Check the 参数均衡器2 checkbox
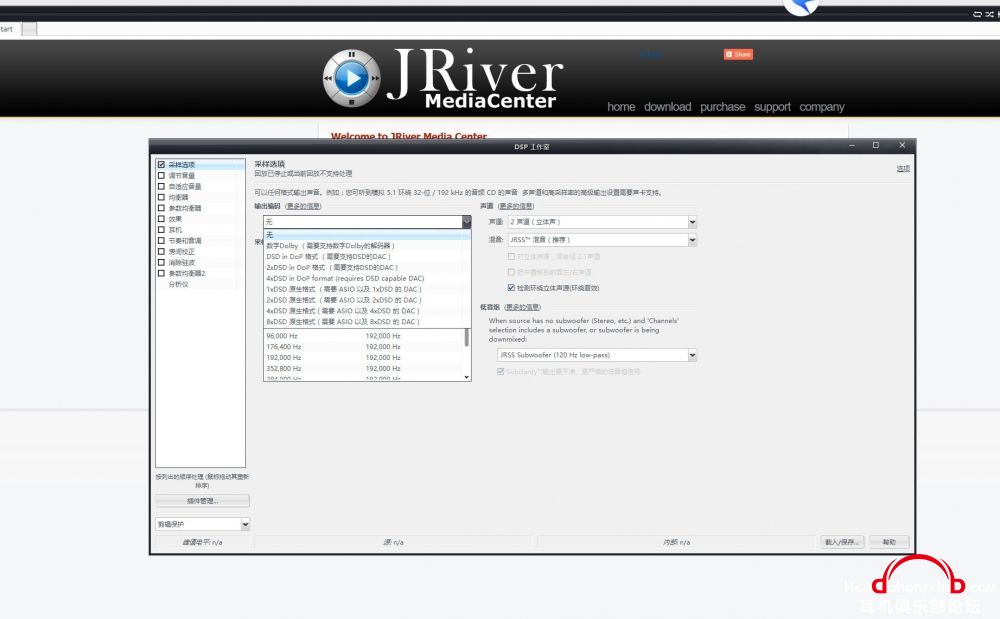The height and width of the screenshot is (619, 1000). (x=161, y=273)
